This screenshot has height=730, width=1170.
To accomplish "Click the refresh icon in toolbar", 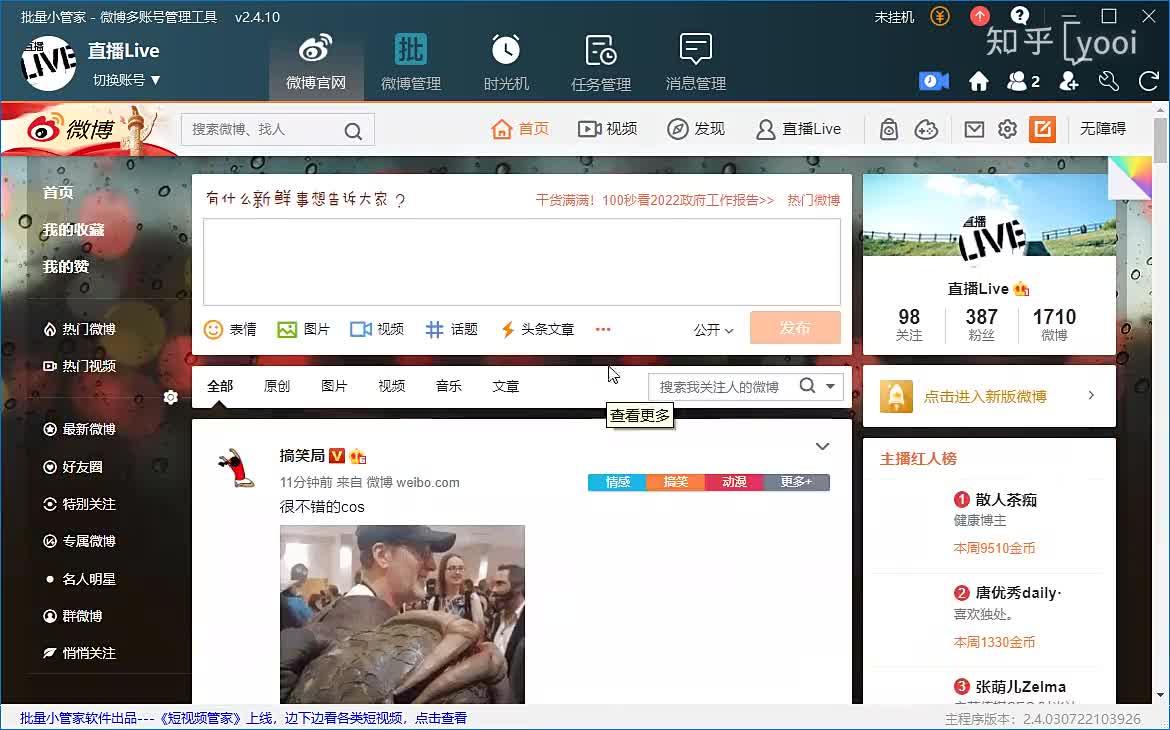I will click(1149, 81).
